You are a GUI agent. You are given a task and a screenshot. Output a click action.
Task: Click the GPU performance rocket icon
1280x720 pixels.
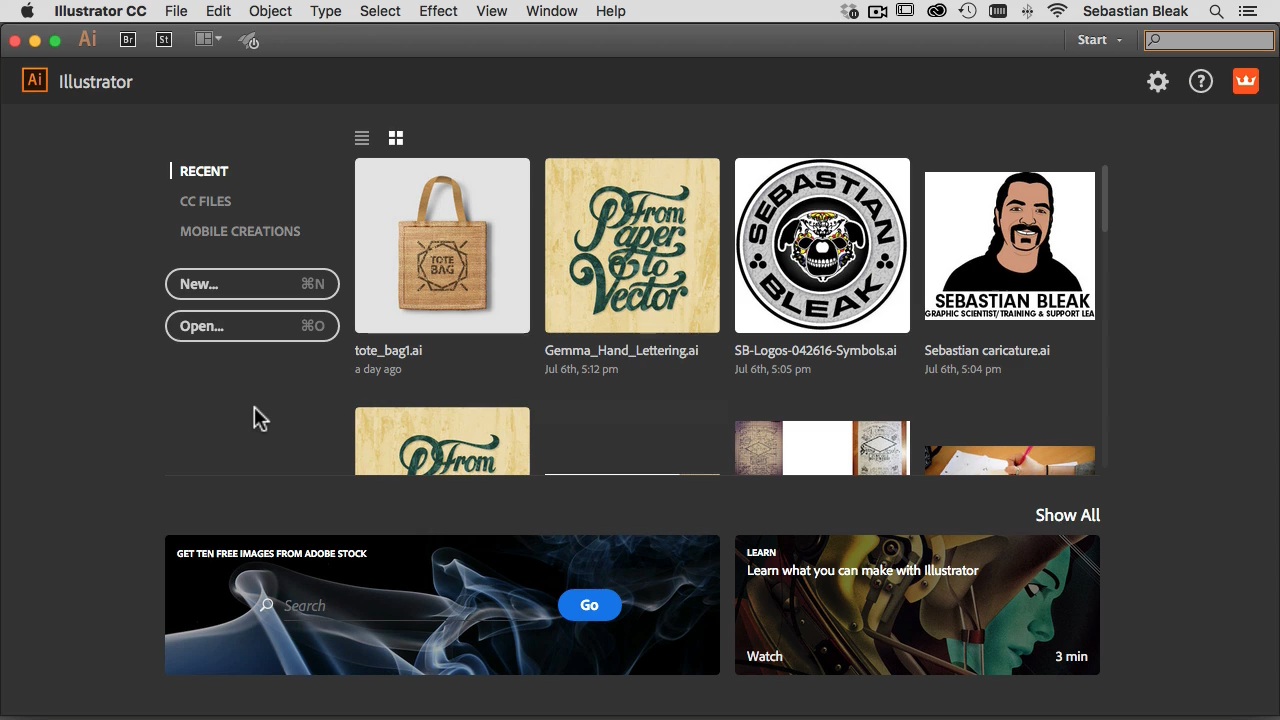click(x=249, y=41)
